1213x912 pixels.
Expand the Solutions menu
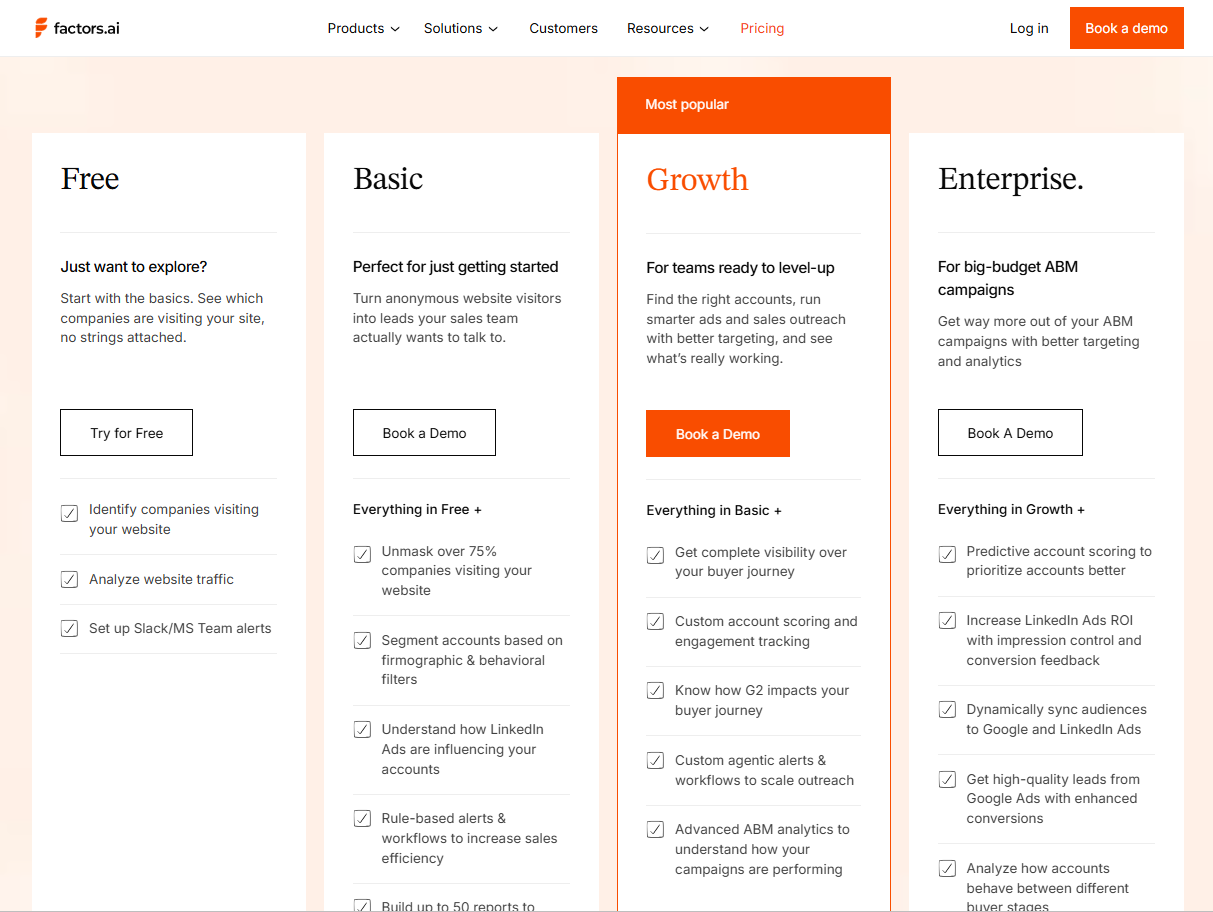coord(460,28)
